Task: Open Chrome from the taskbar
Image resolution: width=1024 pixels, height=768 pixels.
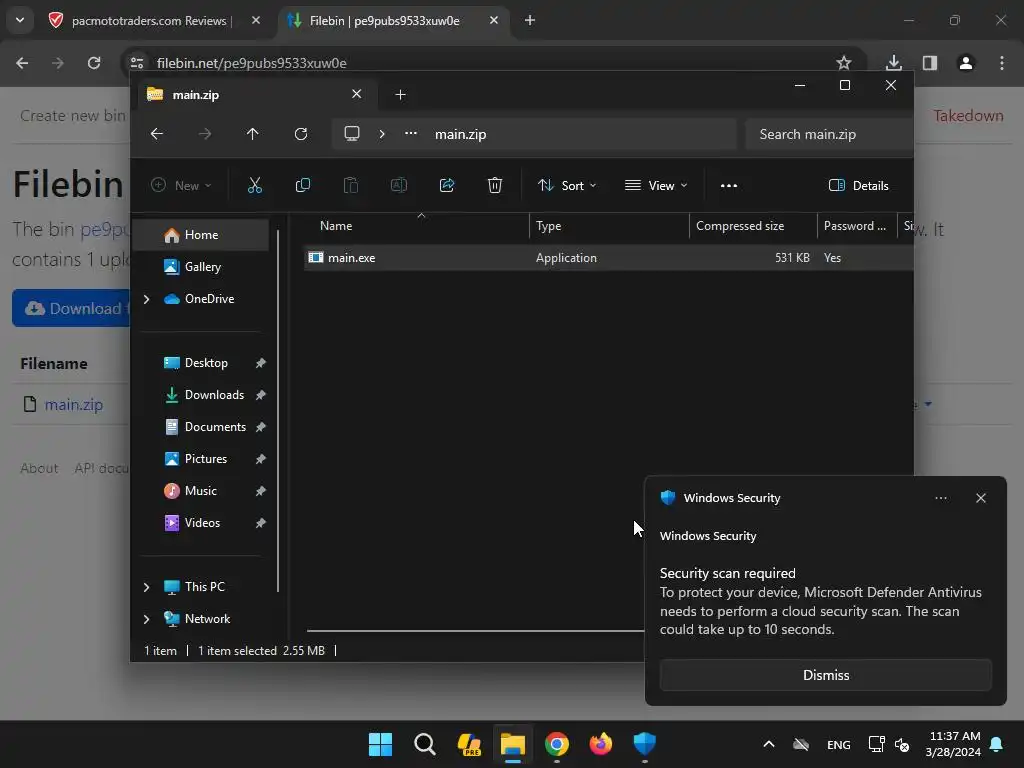Action: 557,744
